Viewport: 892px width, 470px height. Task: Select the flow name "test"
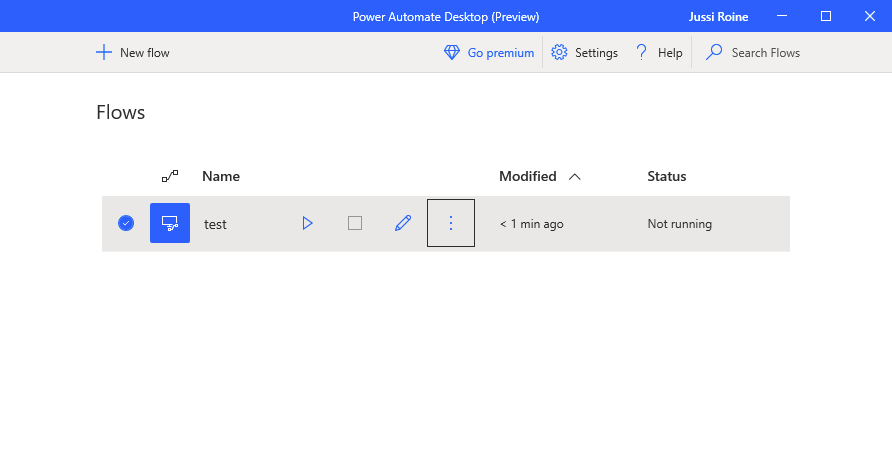[215, 224]
